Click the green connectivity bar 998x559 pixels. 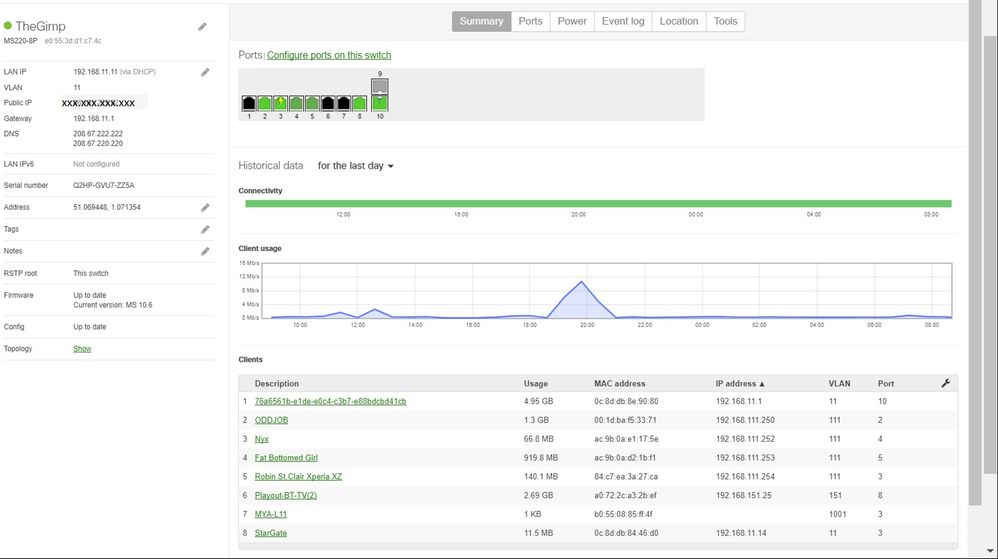point(598,204)
